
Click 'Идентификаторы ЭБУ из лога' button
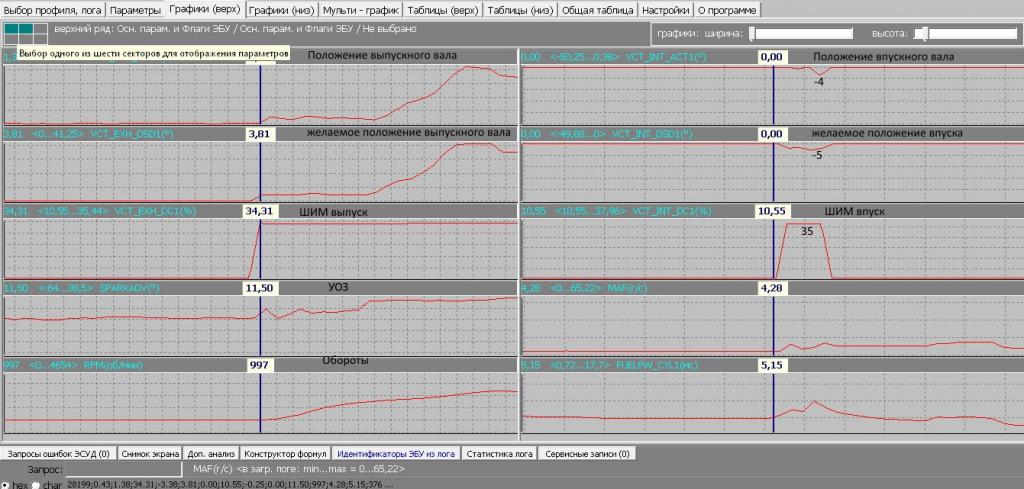(x=396, y=454)
